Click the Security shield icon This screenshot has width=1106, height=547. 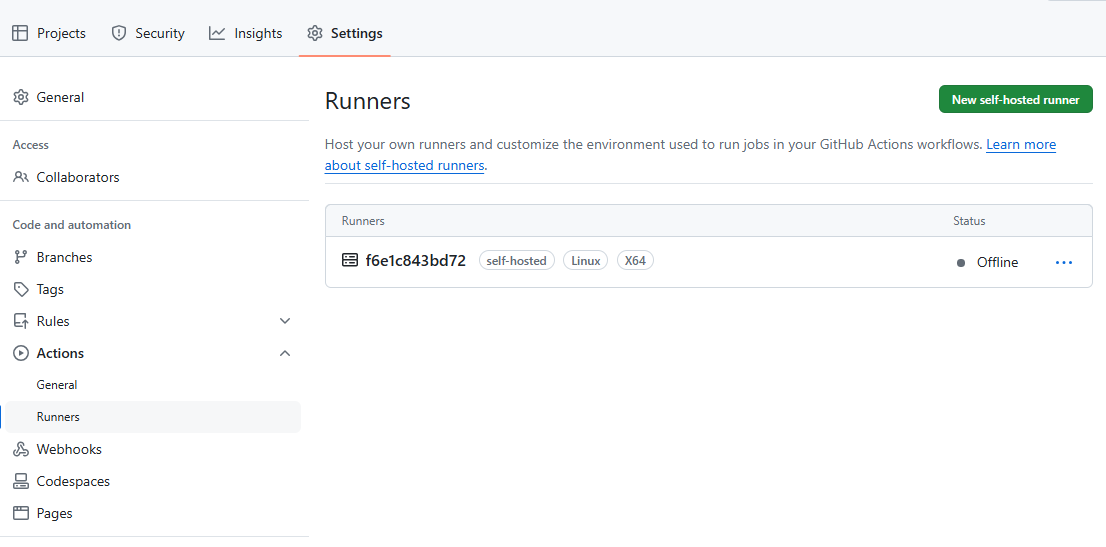pos(119,33)
